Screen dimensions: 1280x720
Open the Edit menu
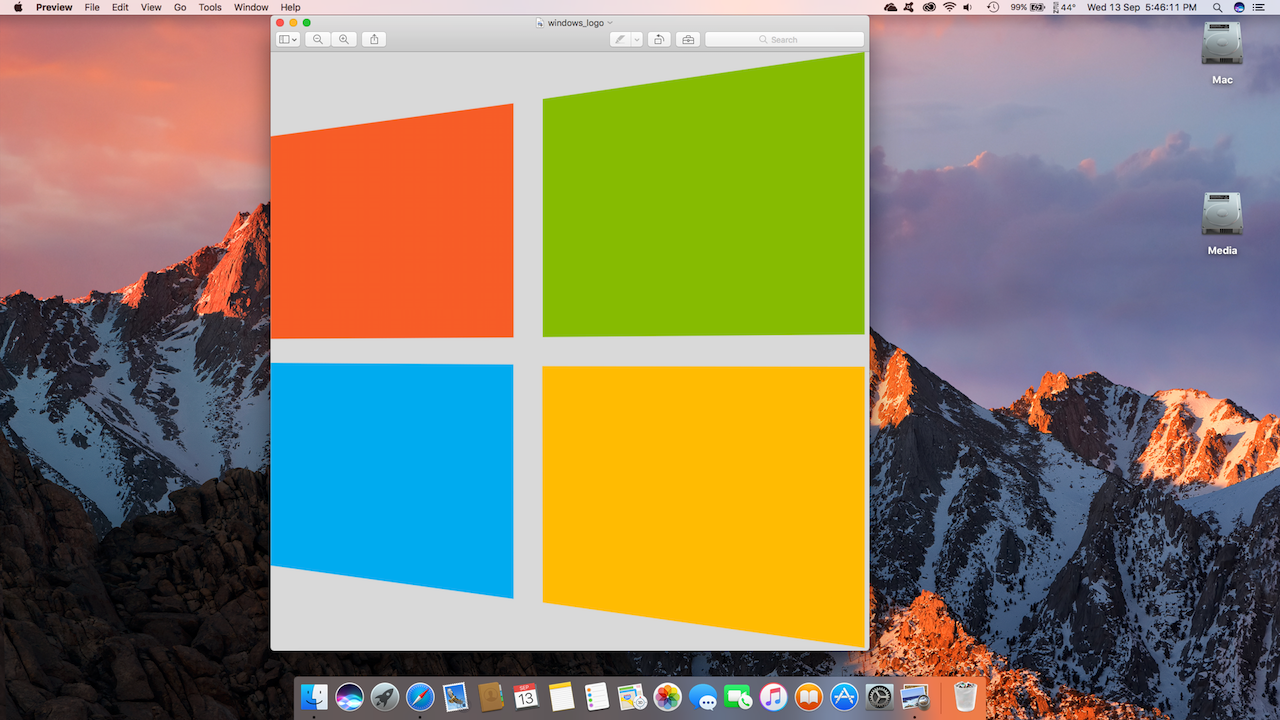[120, 7]
